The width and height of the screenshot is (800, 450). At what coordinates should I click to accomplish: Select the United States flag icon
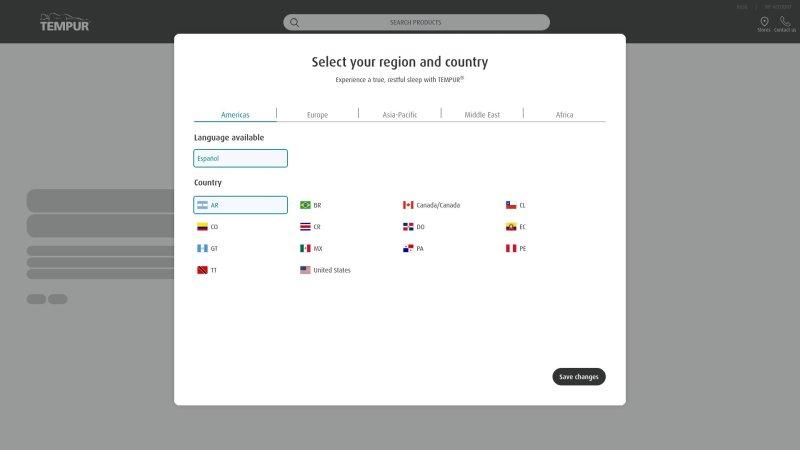[305, 270]
